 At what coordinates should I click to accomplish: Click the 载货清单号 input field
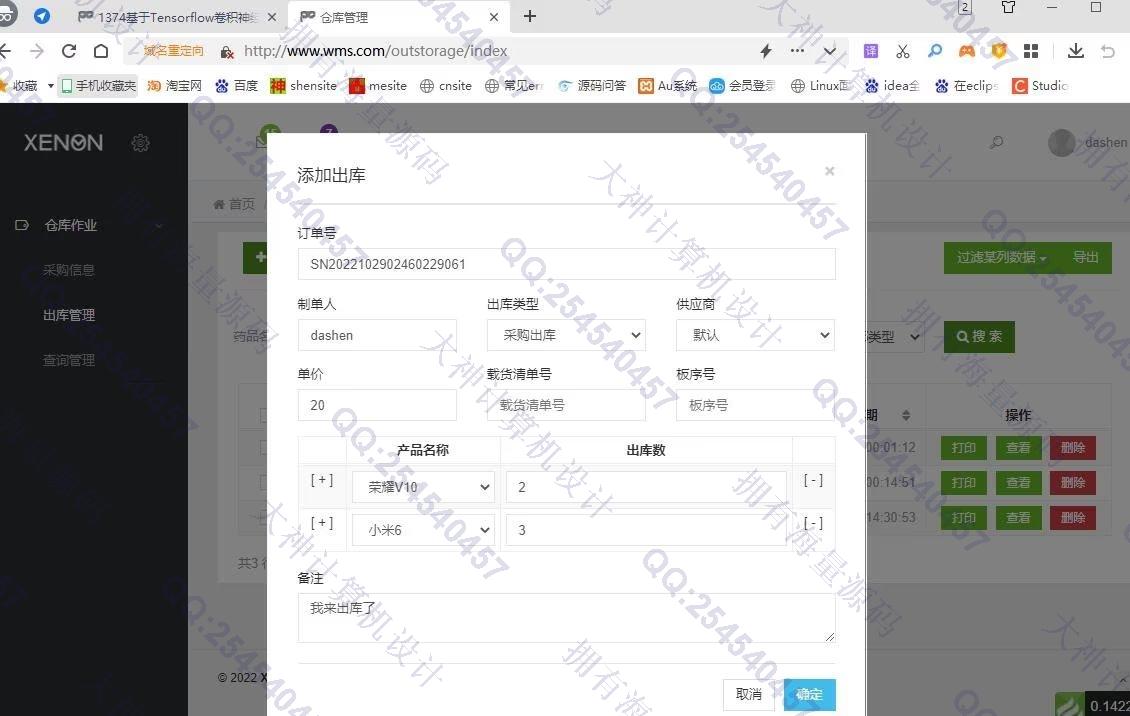coord(566,405)
